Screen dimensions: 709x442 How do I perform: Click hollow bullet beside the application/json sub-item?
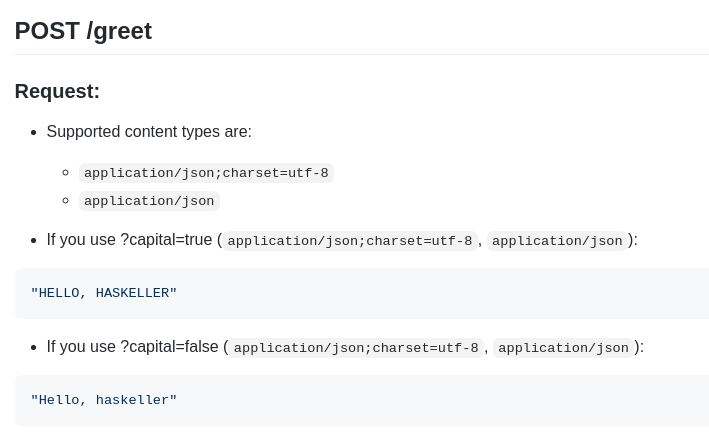[x=66, y=201]
